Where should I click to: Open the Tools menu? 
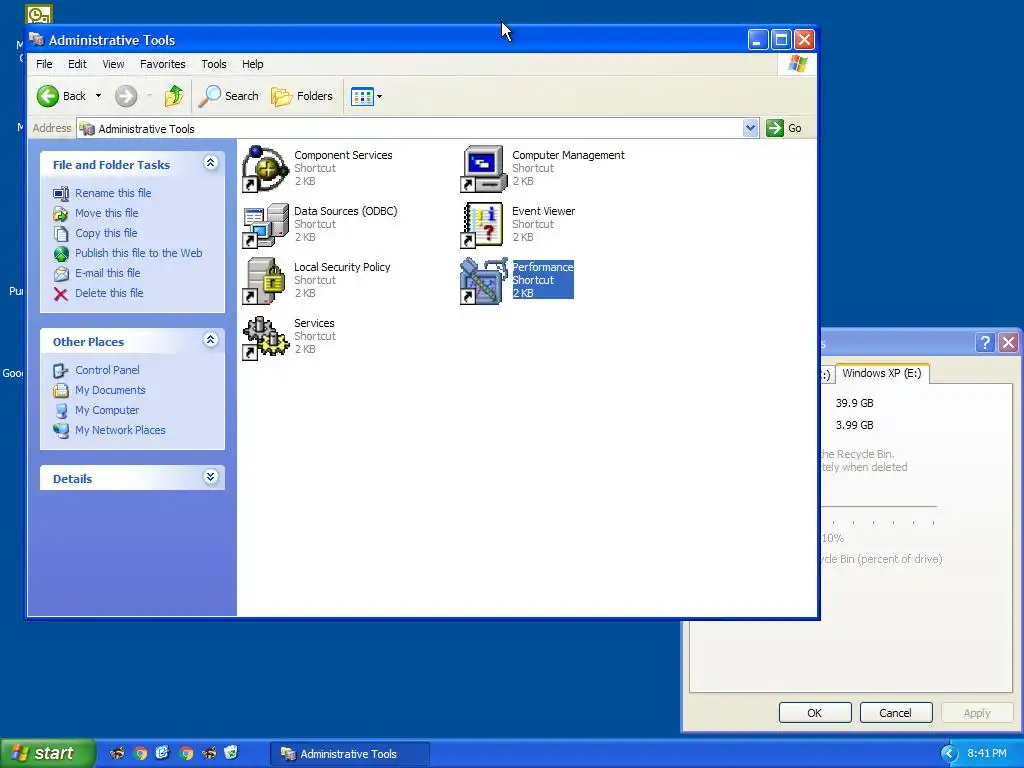pos(214,64)
